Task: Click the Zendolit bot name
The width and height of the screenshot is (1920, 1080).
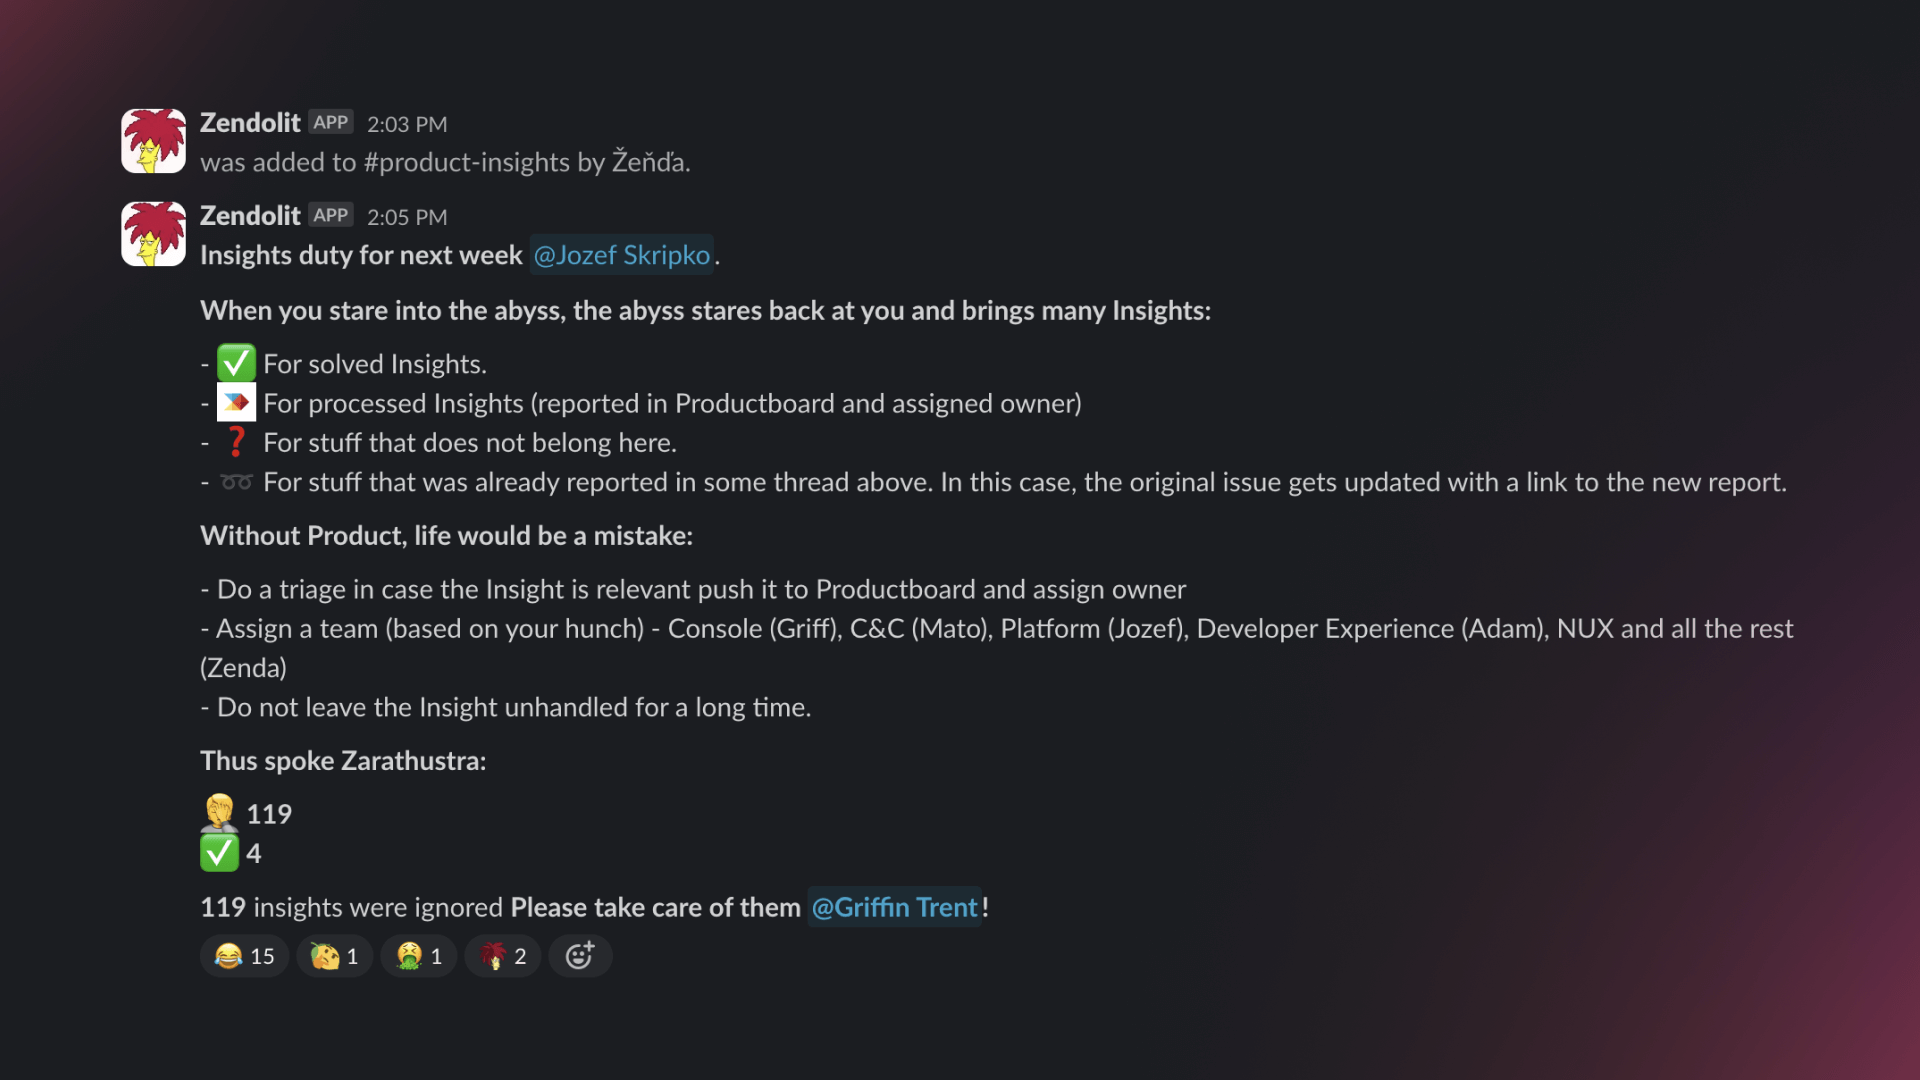Action: pos(250,122)
